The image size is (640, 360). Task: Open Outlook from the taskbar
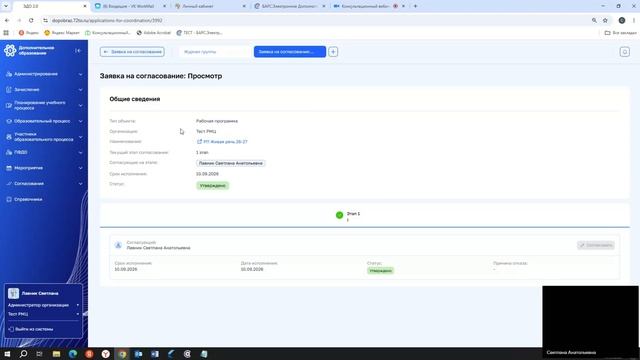(138, 354)
